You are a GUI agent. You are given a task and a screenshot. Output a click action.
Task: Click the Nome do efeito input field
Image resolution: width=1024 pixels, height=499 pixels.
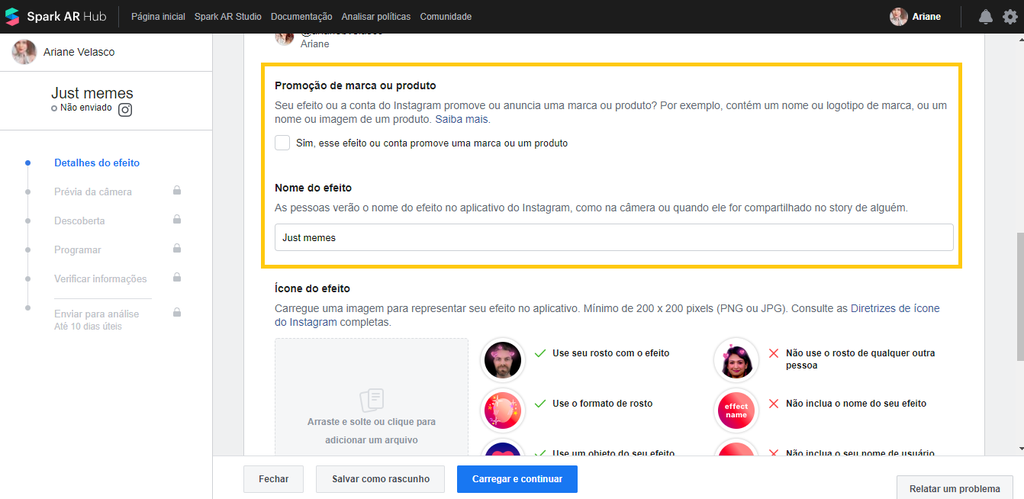click(614, 238)
